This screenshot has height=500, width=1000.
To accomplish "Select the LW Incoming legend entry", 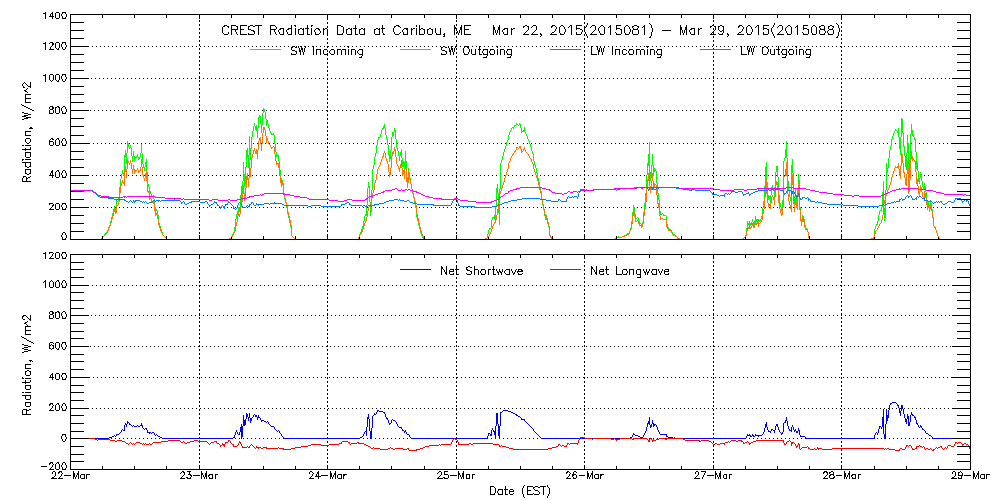I will click(x=626, y=51).
